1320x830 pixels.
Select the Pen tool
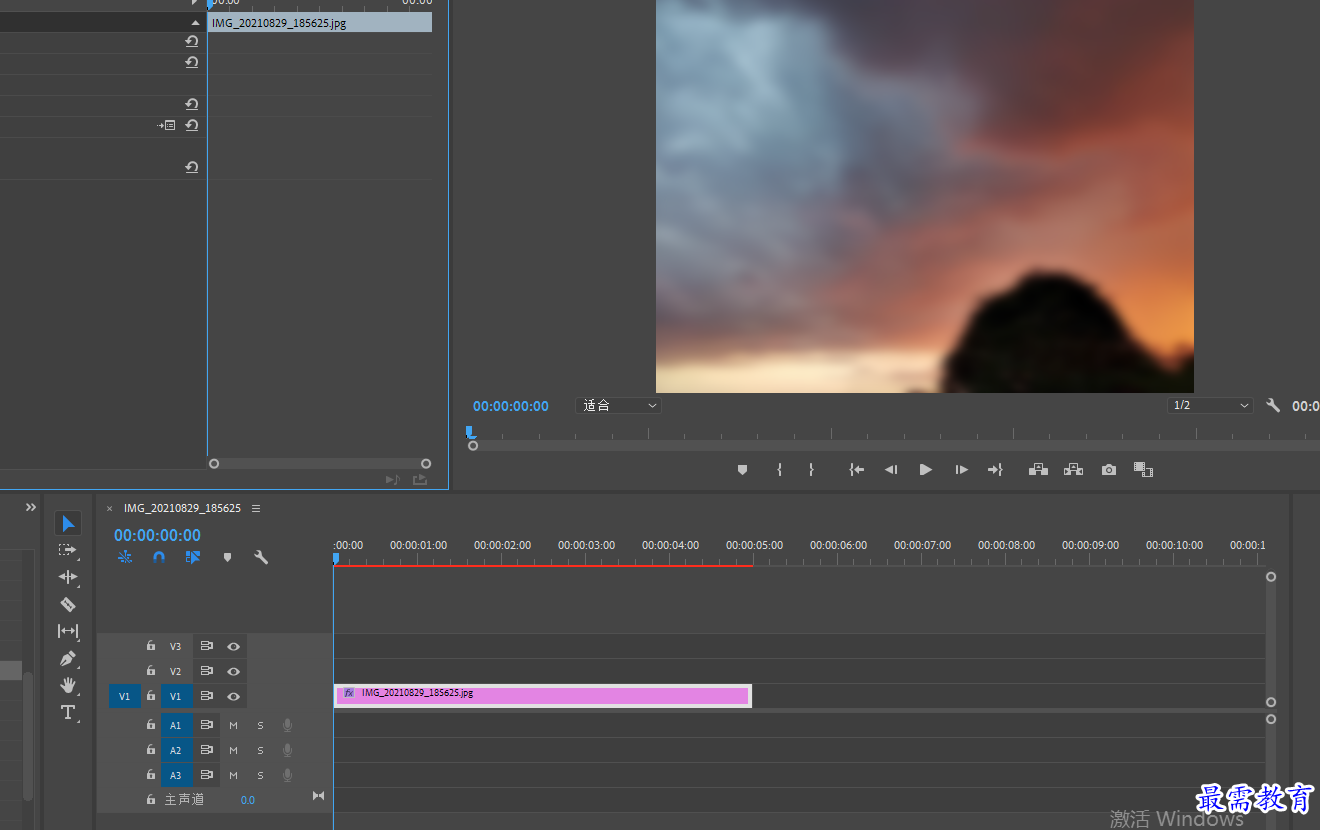tap(68, 658)
